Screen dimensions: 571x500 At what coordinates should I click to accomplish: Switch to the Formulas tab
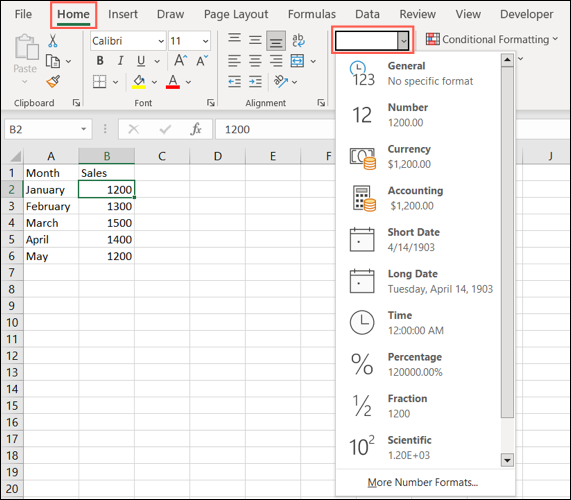(x=312, y=14)
